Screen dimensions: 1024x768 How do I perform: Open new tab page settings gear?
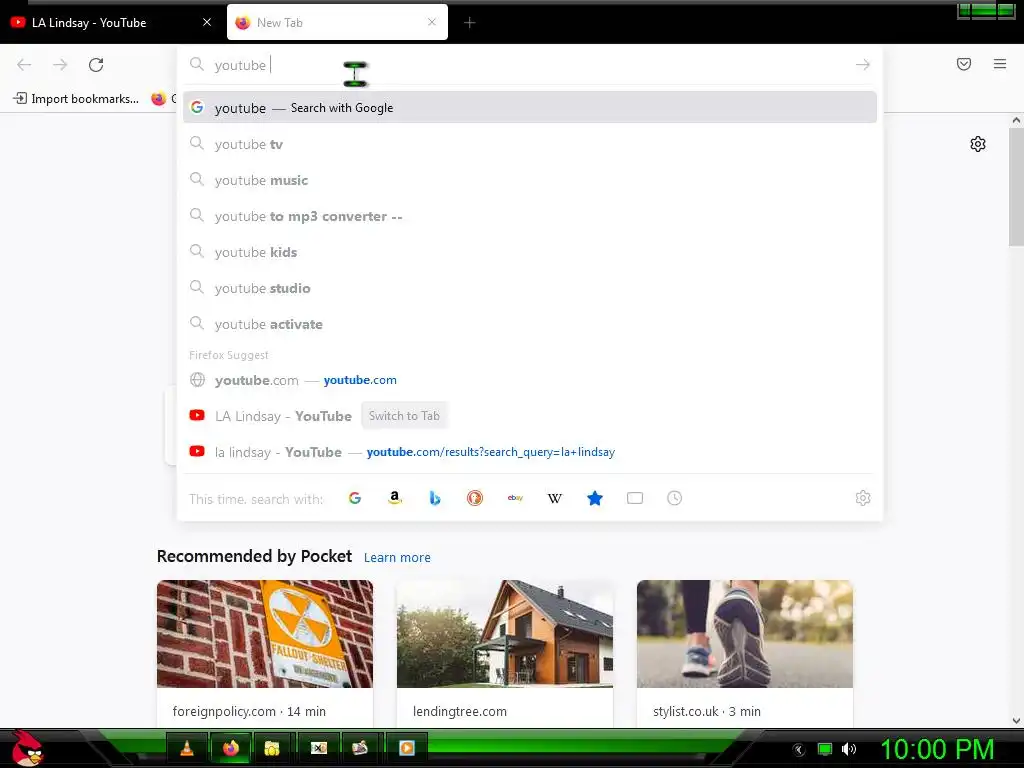coord(977,144)
